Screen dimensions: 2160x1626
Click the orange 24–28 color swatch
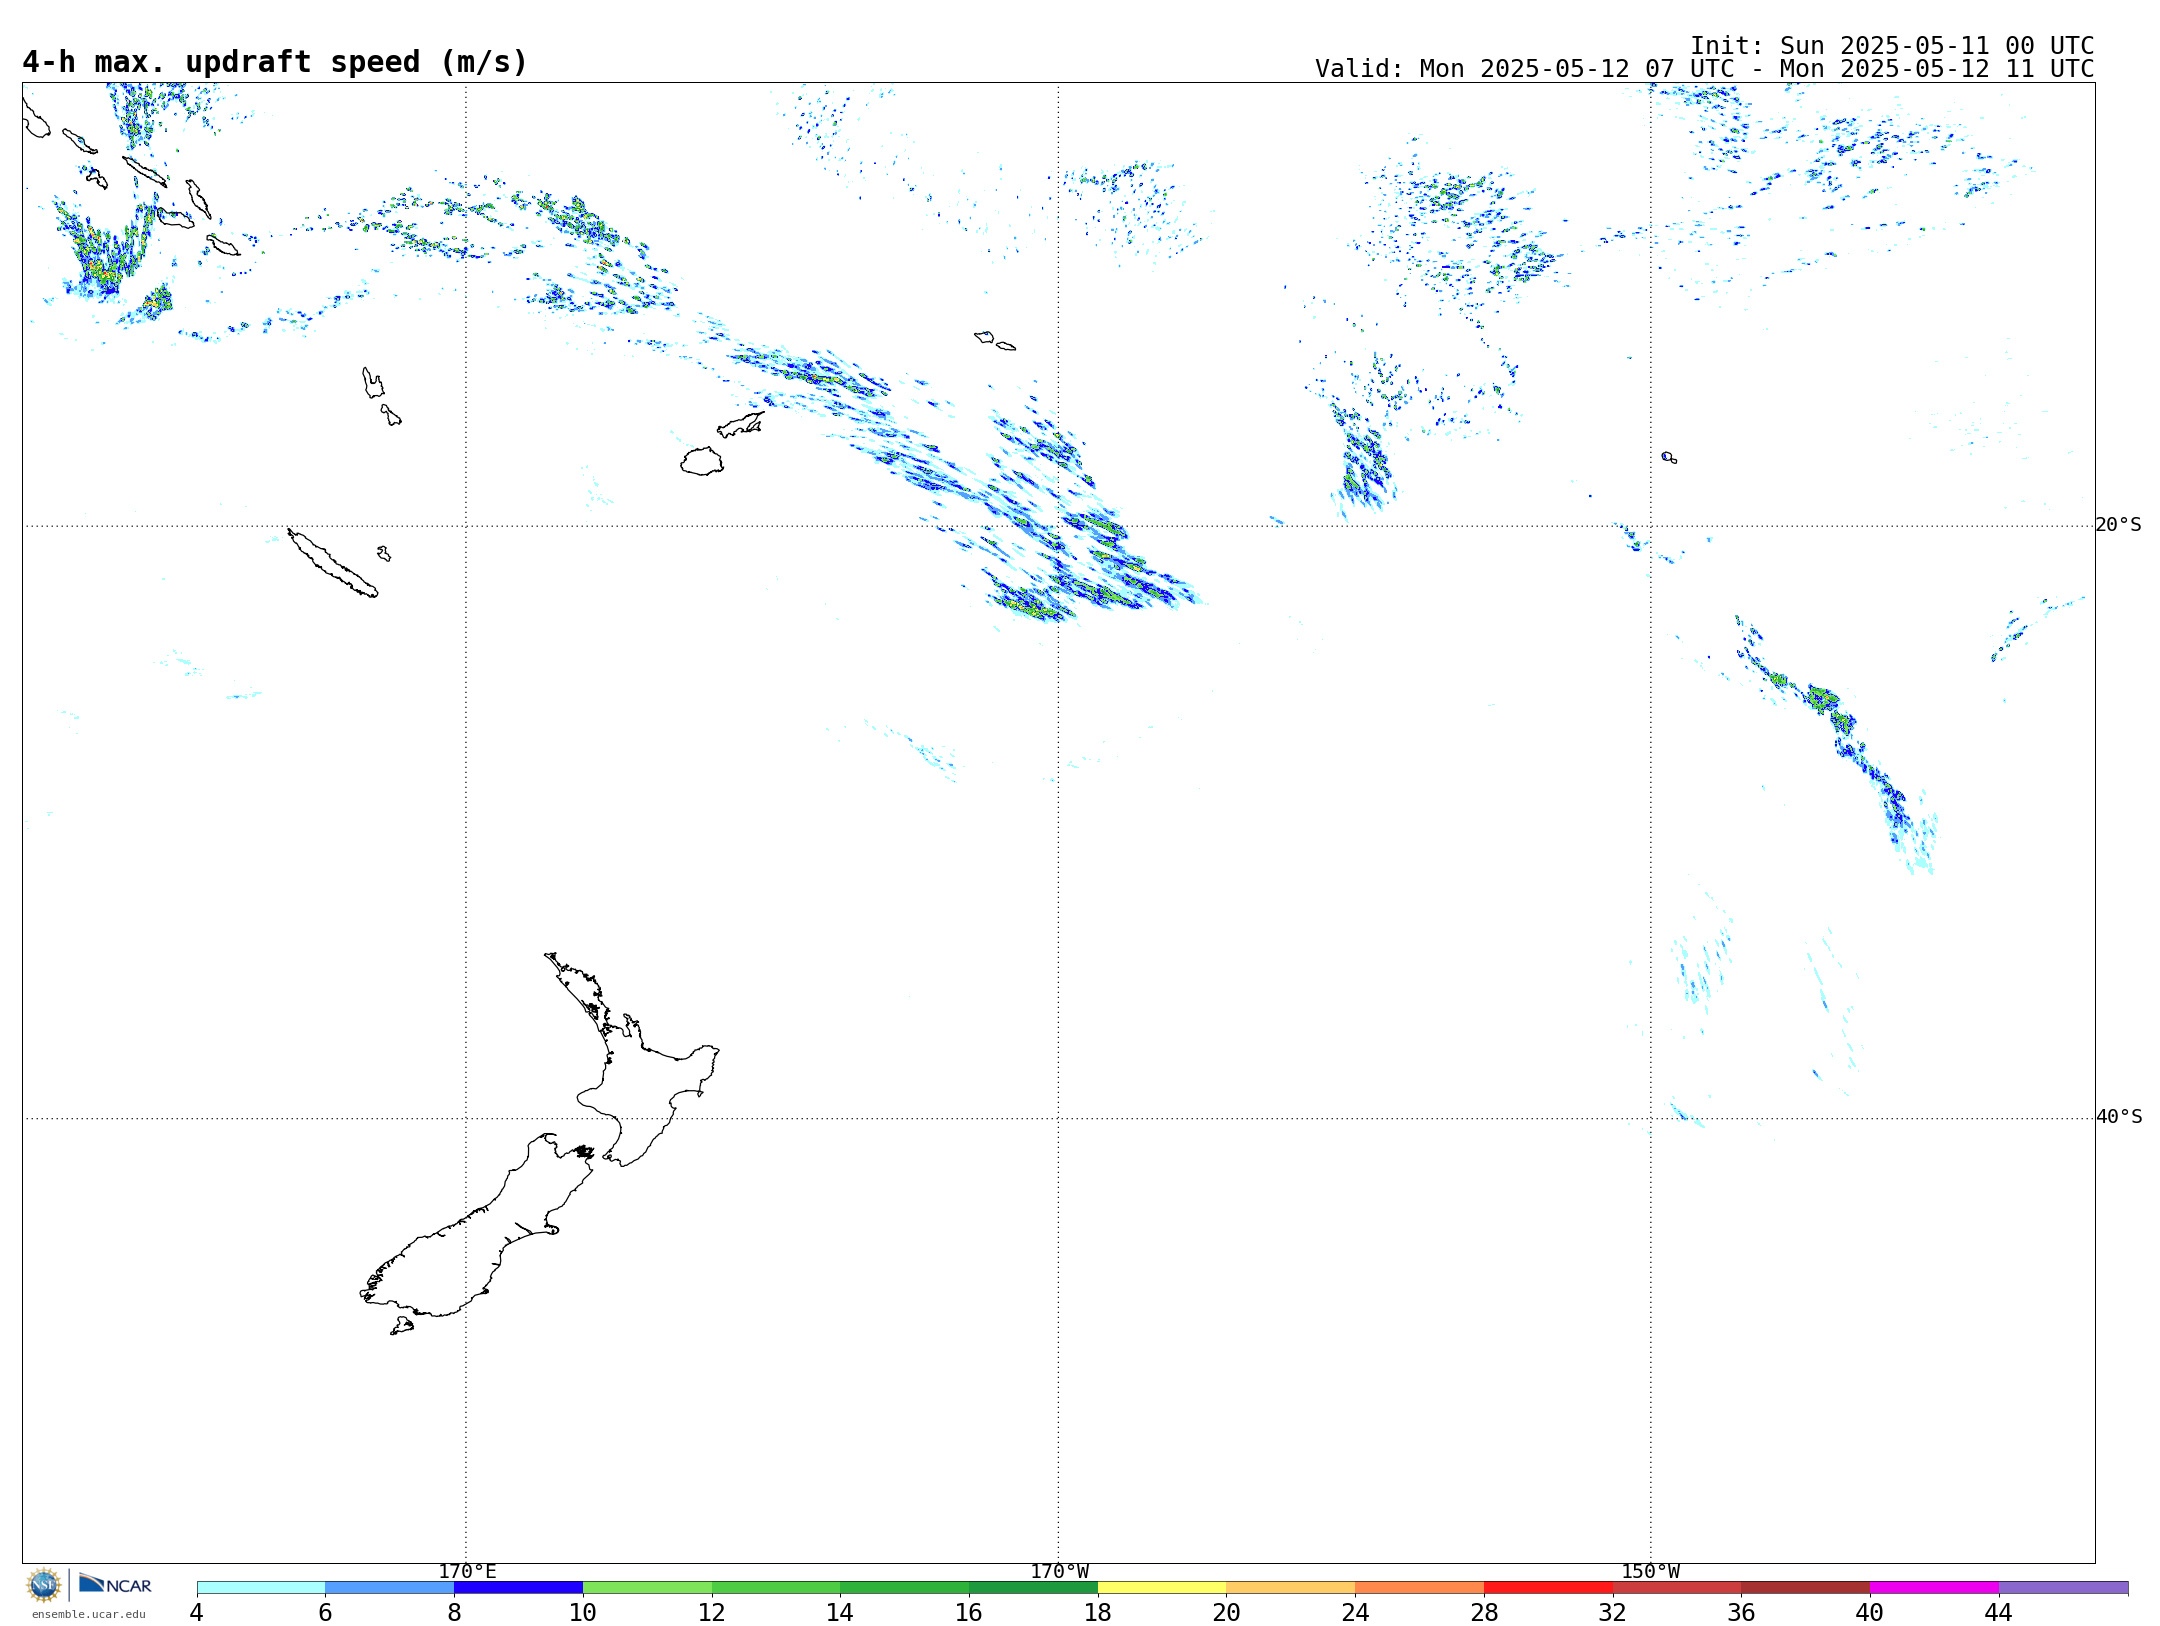point(1419,1588)
